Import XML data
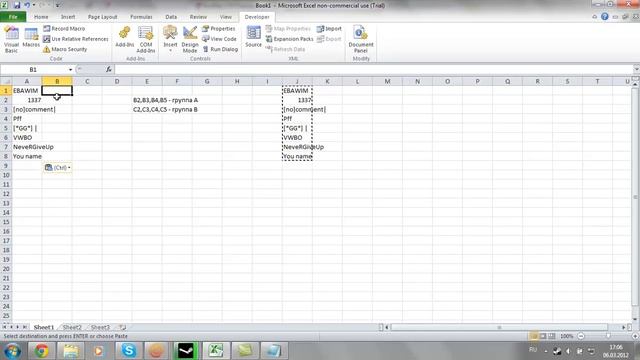 tap(329, 29)
